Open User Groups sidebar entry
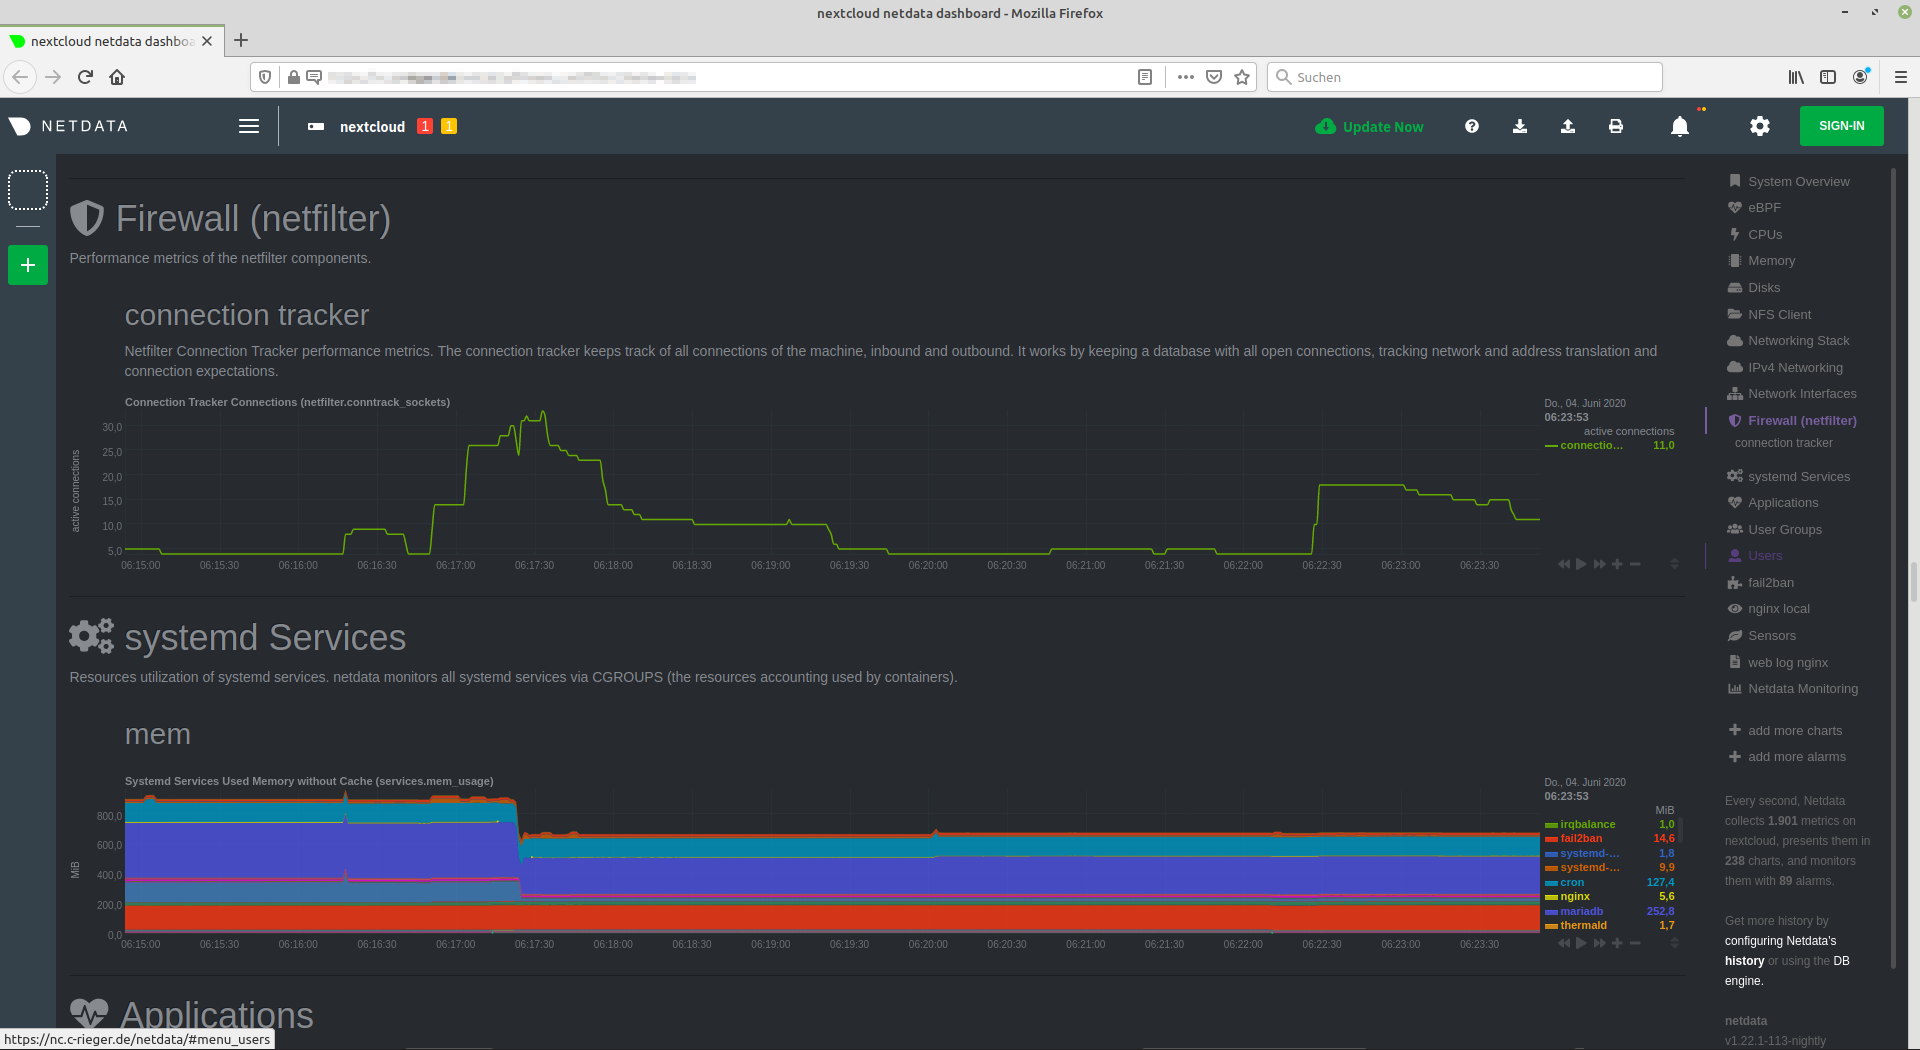Screen dimensions: 1920x1050 1775,530
